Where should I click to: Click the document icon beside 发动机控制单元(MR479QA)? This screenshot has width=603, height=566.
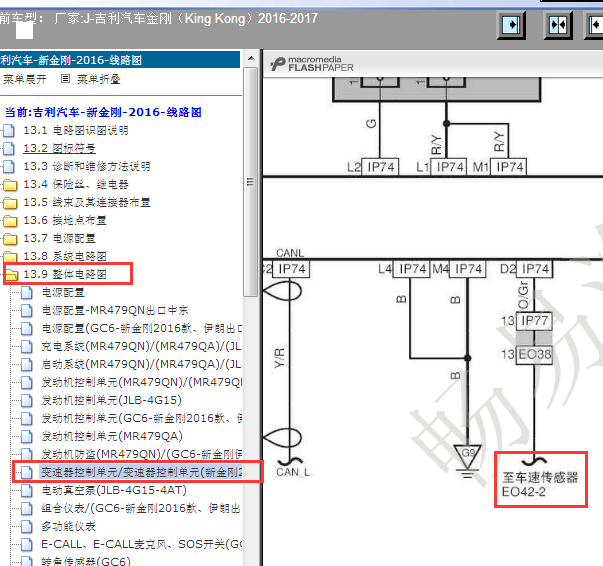tap(27, 436)
